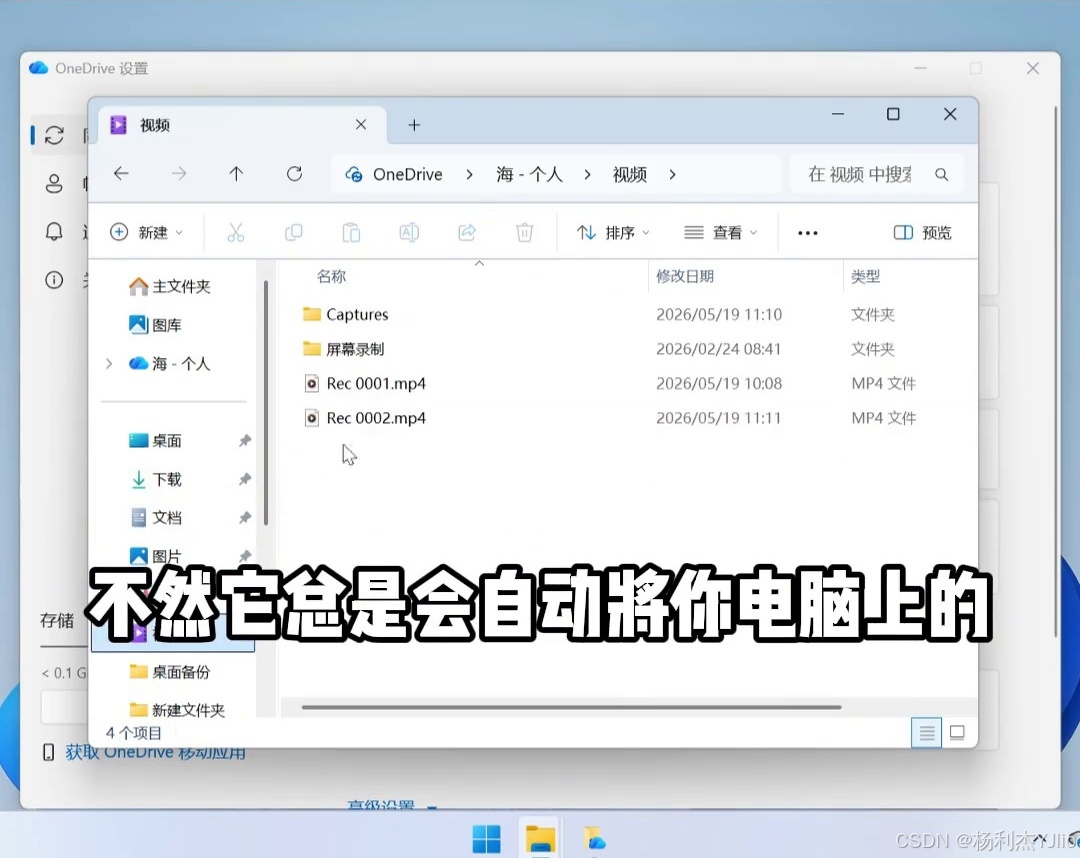
Task: Go forward using the right arrow
Action: [179, 174]
